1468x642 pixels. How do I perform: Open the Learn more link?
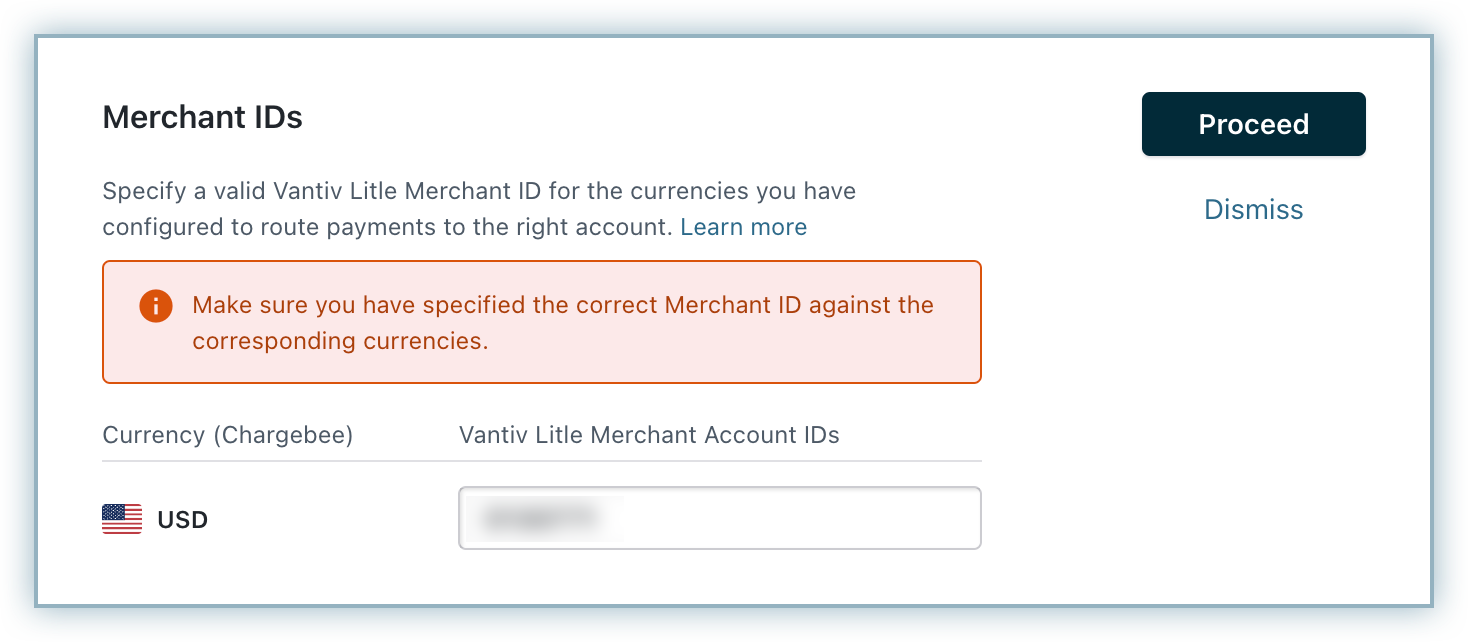743,227
